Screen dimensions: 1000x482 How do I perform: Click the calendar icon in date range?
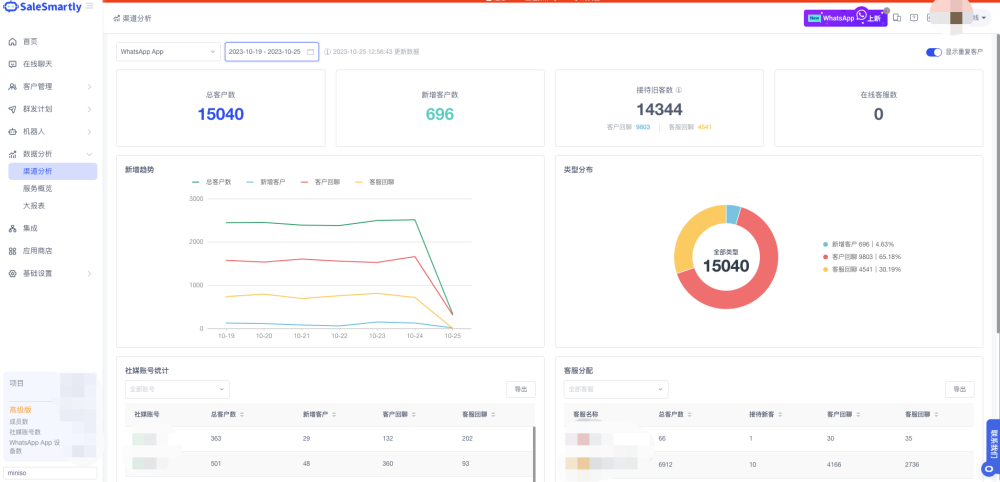pos(311,52)
